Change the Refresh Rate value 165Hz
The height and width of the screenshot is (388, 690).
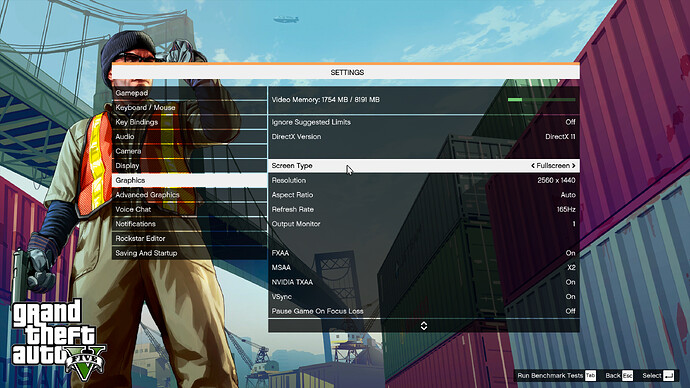(x=424, y=209)
